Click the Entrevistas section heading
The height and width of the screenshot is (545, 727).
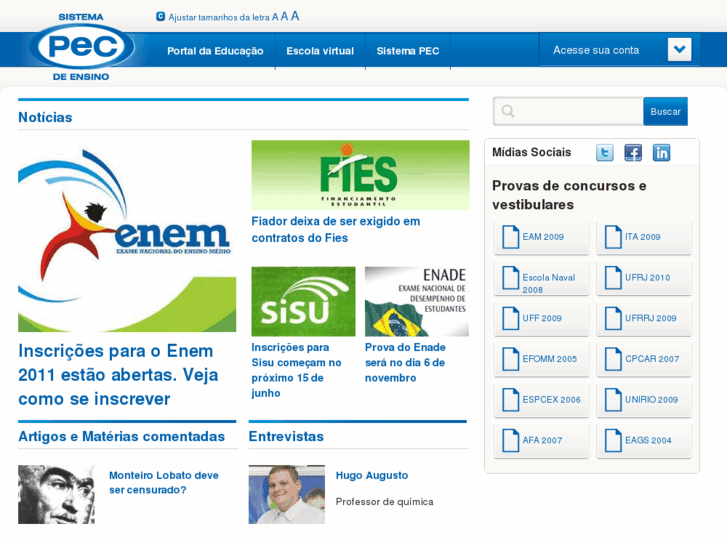(x=286, y=436)
